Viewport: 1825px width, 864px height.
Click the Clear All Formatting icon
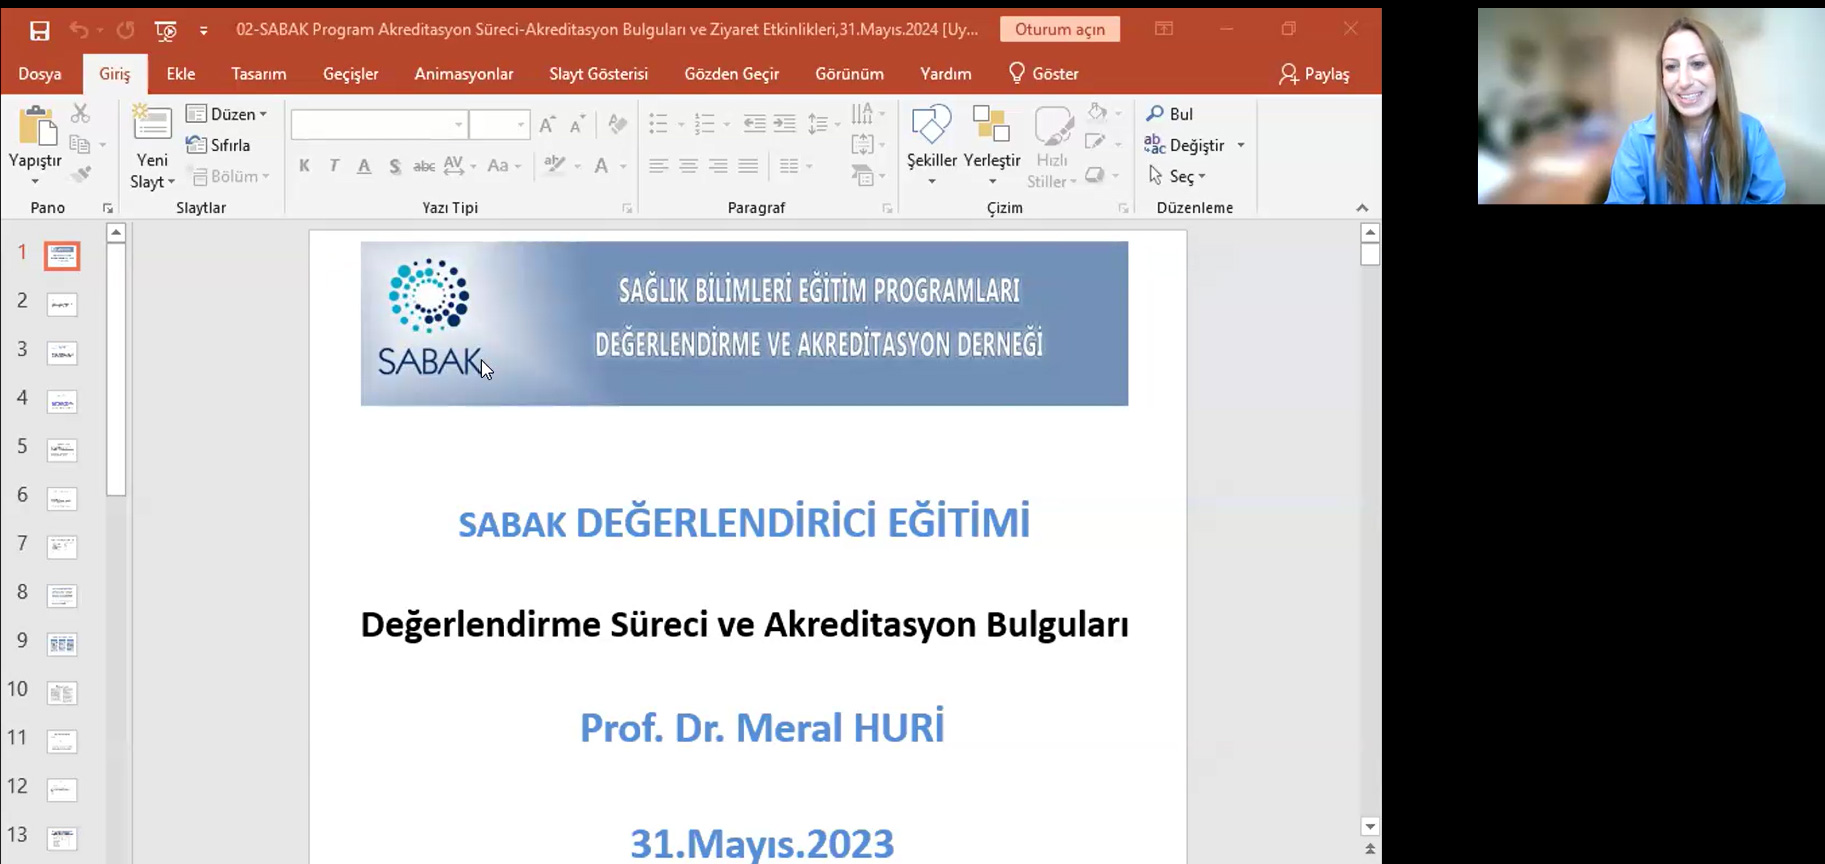pos(618,125)
